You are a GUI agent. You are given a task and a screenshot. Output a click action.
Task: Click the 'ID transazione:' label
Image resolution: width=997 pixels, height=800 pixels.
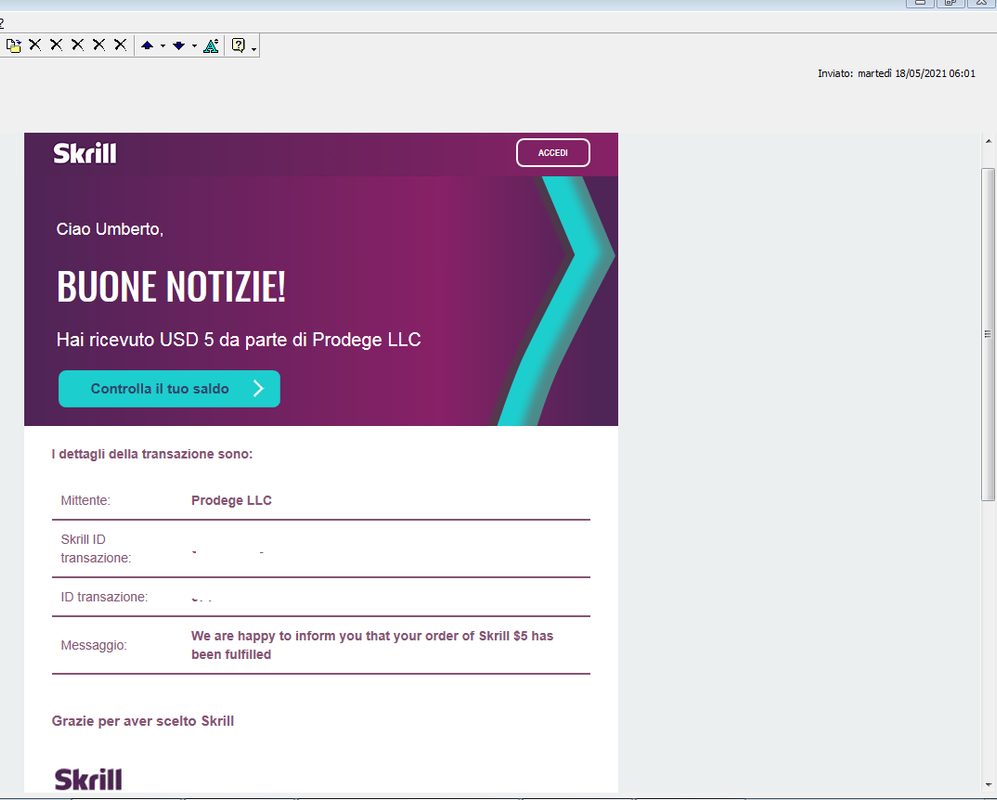(x=104, y=597)
